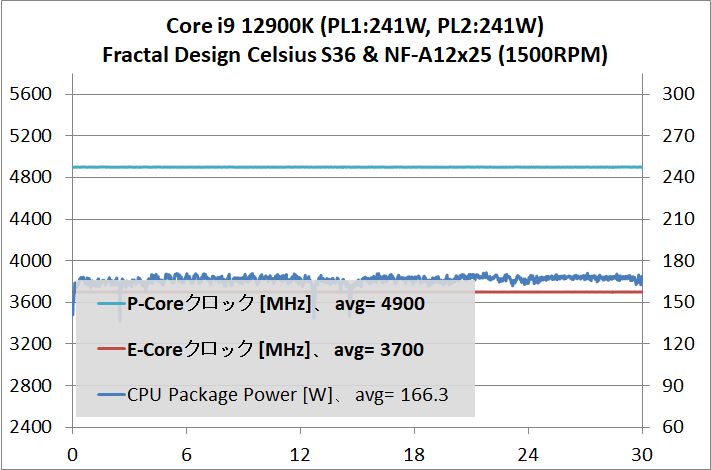Click left axis label 5600
Screen dimensions: 711x470
31,94
